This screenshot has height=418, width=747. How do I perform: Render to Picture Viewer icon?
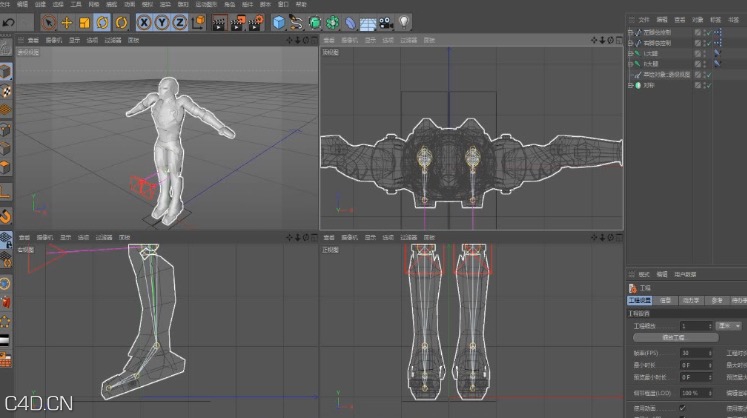click(x=237, y=22)
